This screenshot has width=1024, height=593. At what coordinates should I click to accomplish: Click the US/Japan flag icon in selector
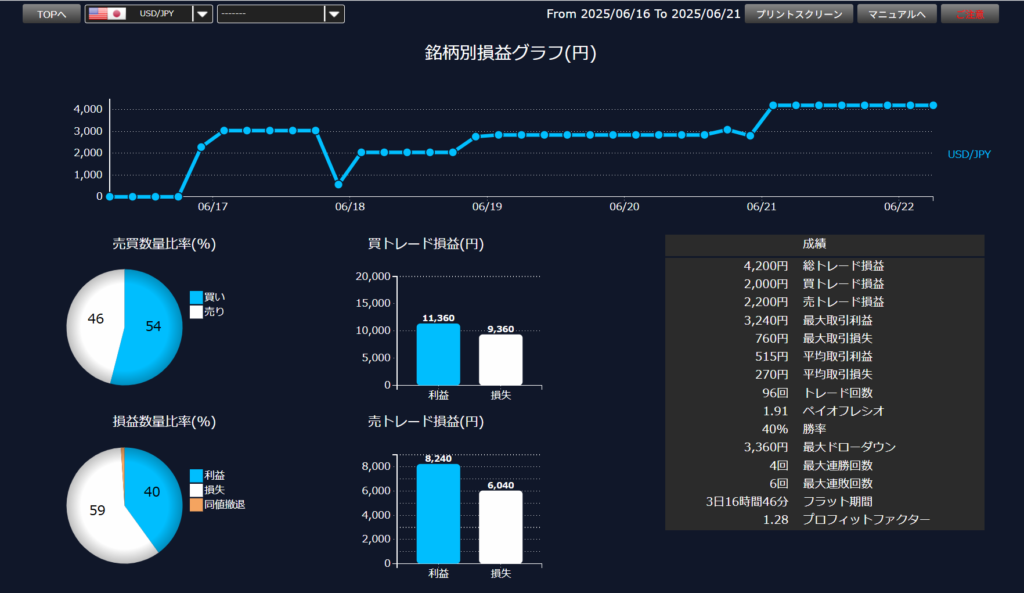pyautogui.click(x=106, y=14)
